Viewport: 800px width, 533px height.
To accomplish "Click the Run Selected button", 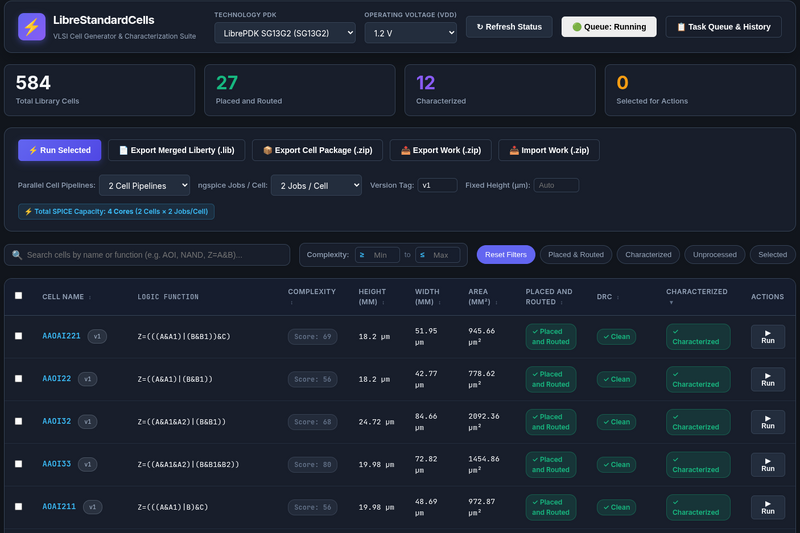I will 60,150.
